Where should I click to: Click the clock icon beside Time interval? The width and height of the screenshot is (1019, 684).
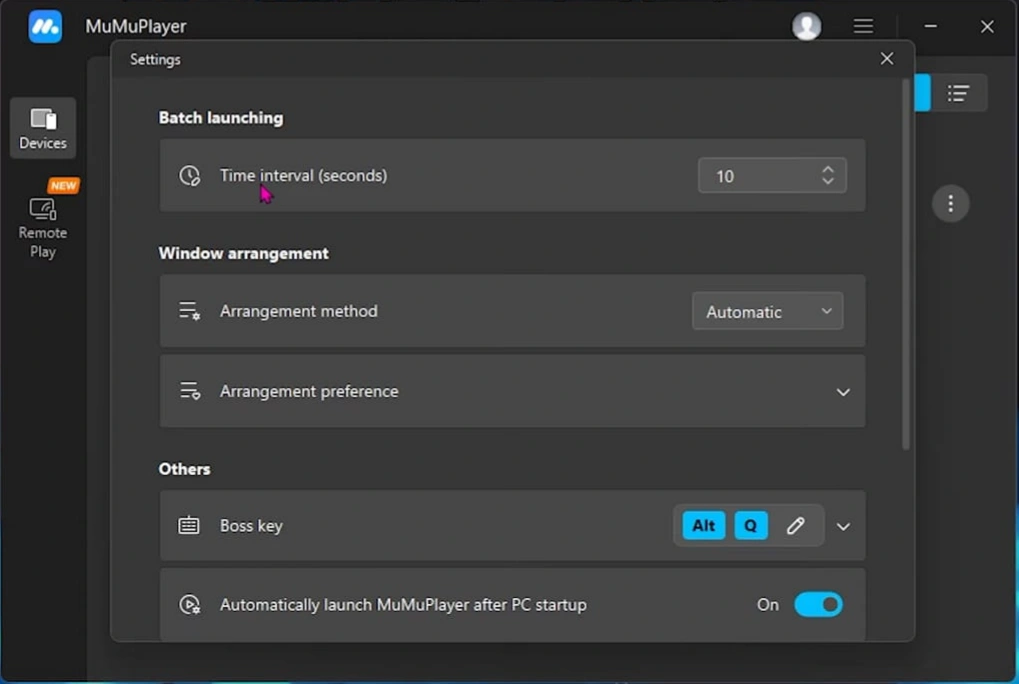[190, 175]
